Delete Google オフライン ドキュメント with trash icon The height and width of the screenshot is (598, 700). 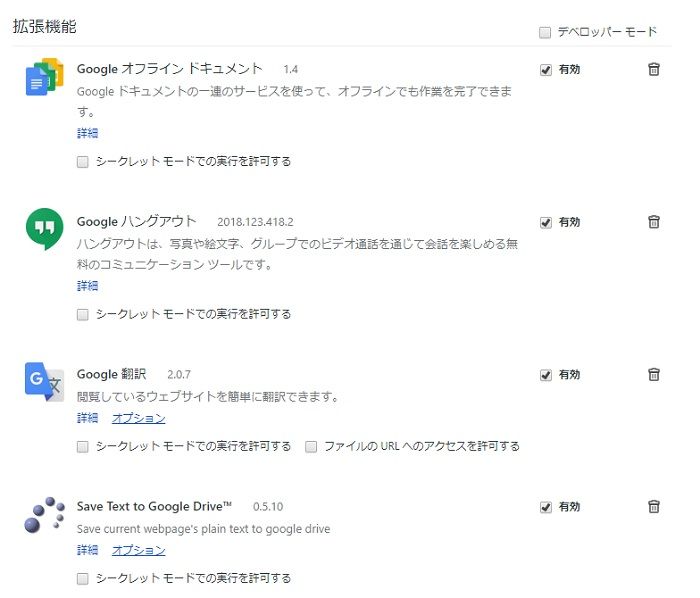[654, 69]
